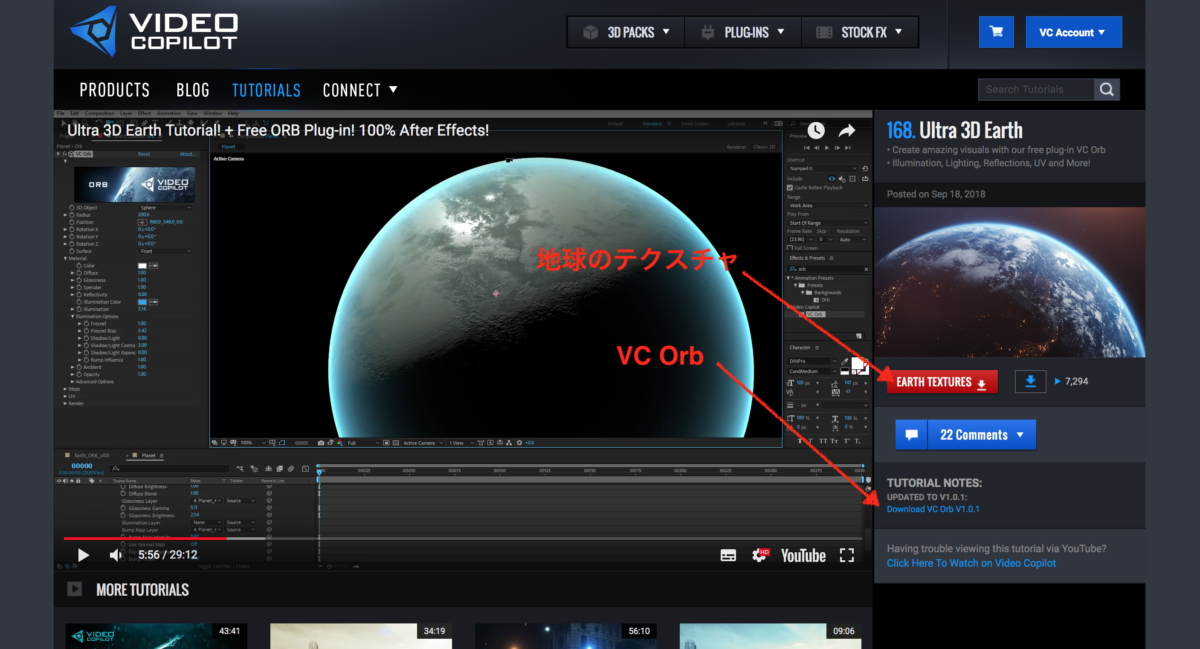Open the 43:41 tutorial thumbnail
The height and width of the screenshot is (649, 1200).
click(156, 636)
